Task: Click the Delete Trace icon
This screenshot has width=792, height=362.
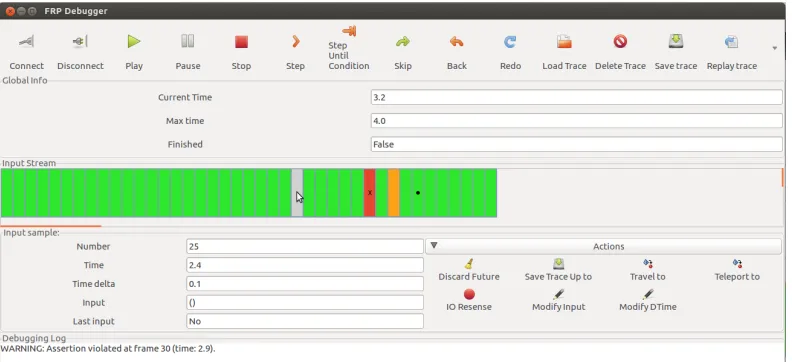Action: (620, 41)
